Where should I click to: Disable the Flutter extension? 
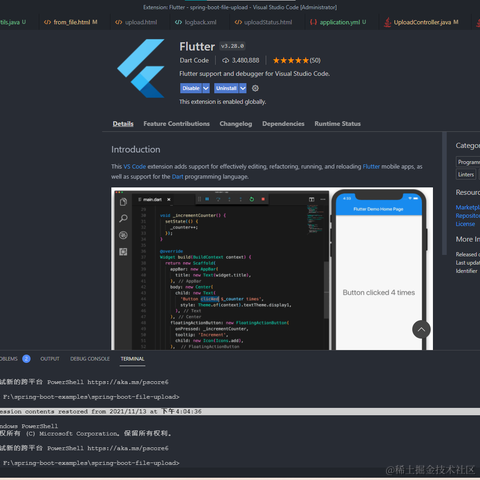191,88
